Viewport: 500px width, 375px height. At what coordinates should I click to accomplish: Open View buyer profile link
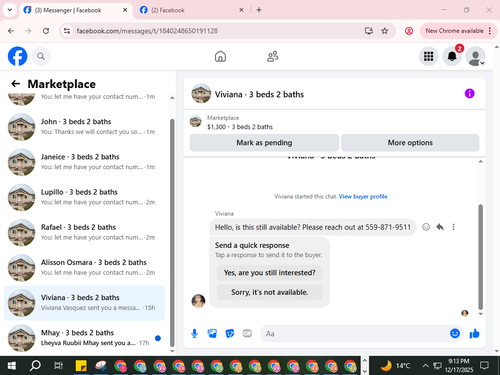coord(363,197)
